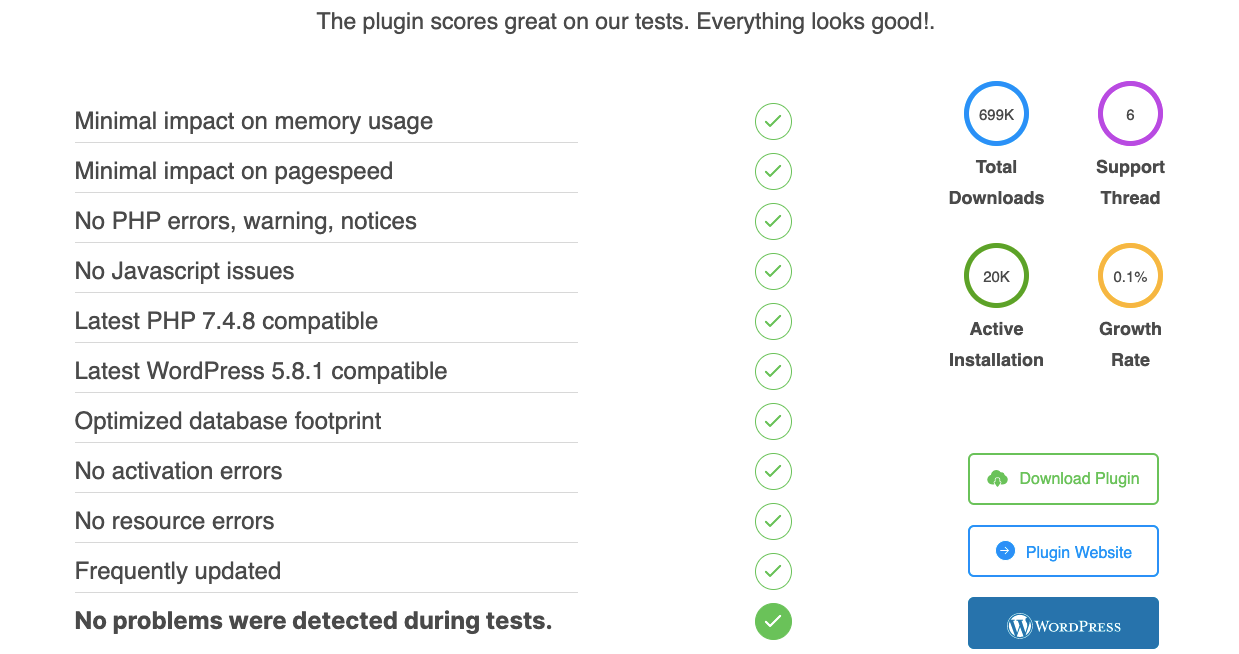Click the WordPress 5.8.1 compatible check icon
This screenshot has height=654, width=1239.
point(773,371)
